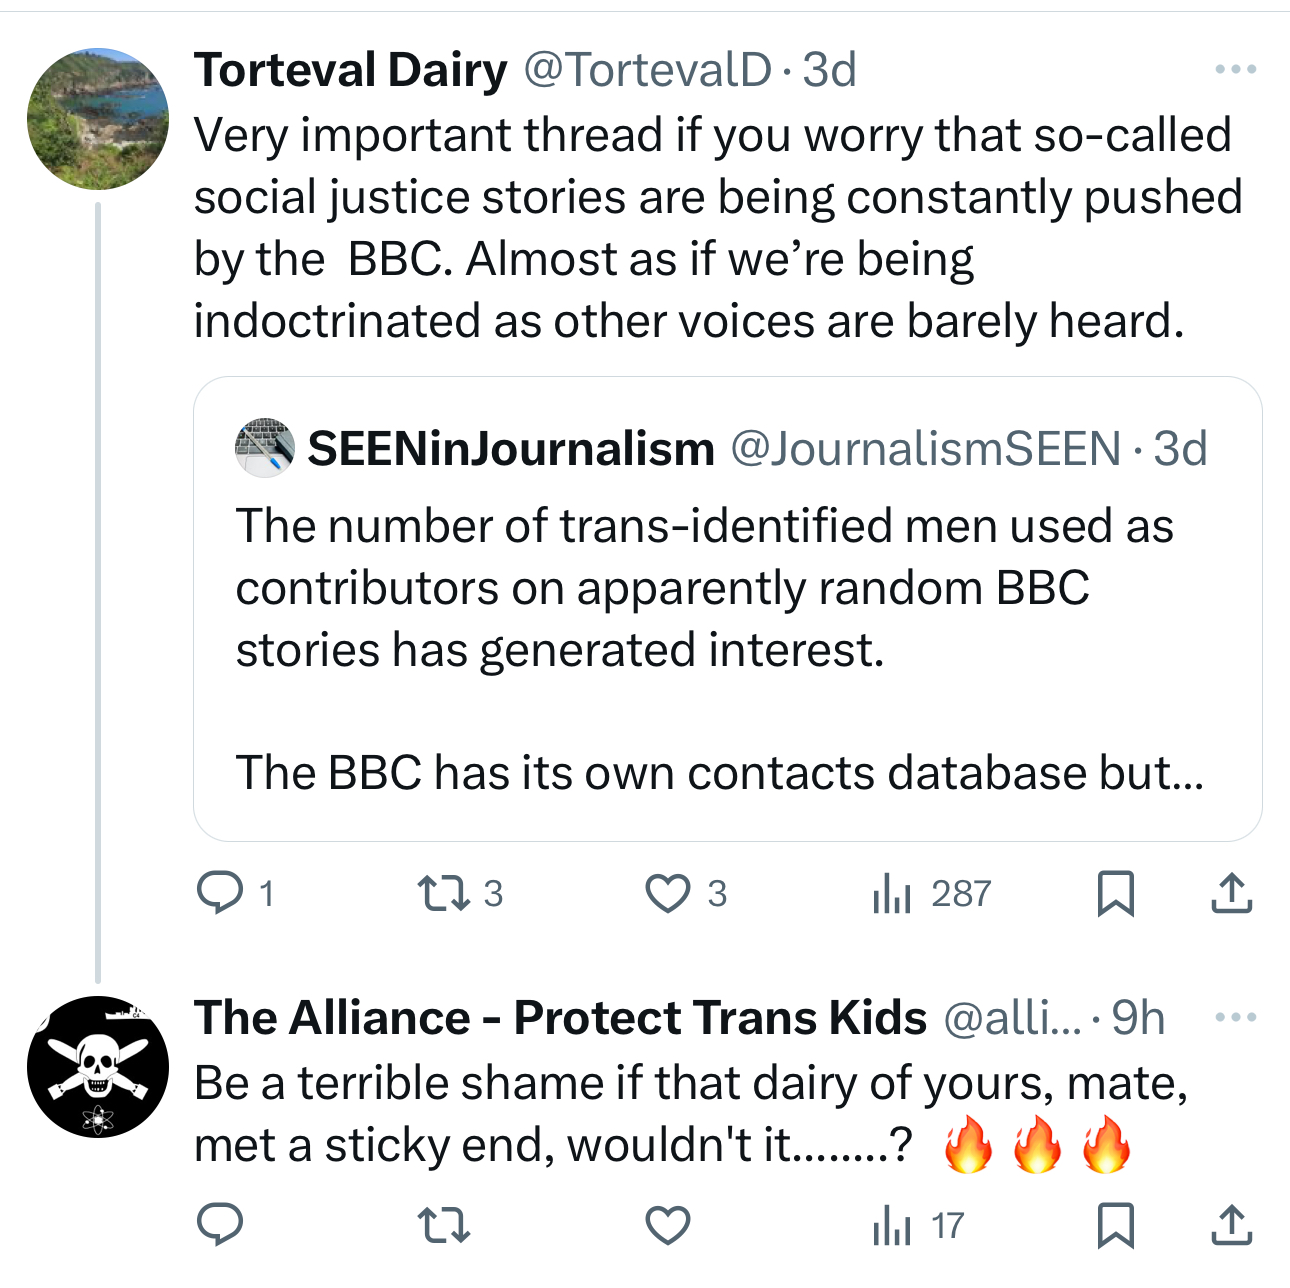The width and height of the screenshot is (1290, 1288).
Task: Share The Alliance's reply
Action: [x=1231, y=1225]
